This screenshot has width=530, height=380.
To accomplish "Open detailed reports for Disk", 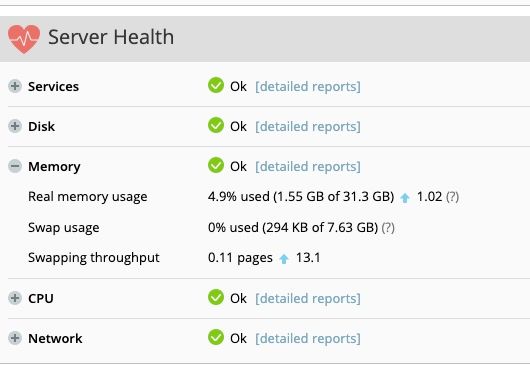I will click(x=308, y=127).
